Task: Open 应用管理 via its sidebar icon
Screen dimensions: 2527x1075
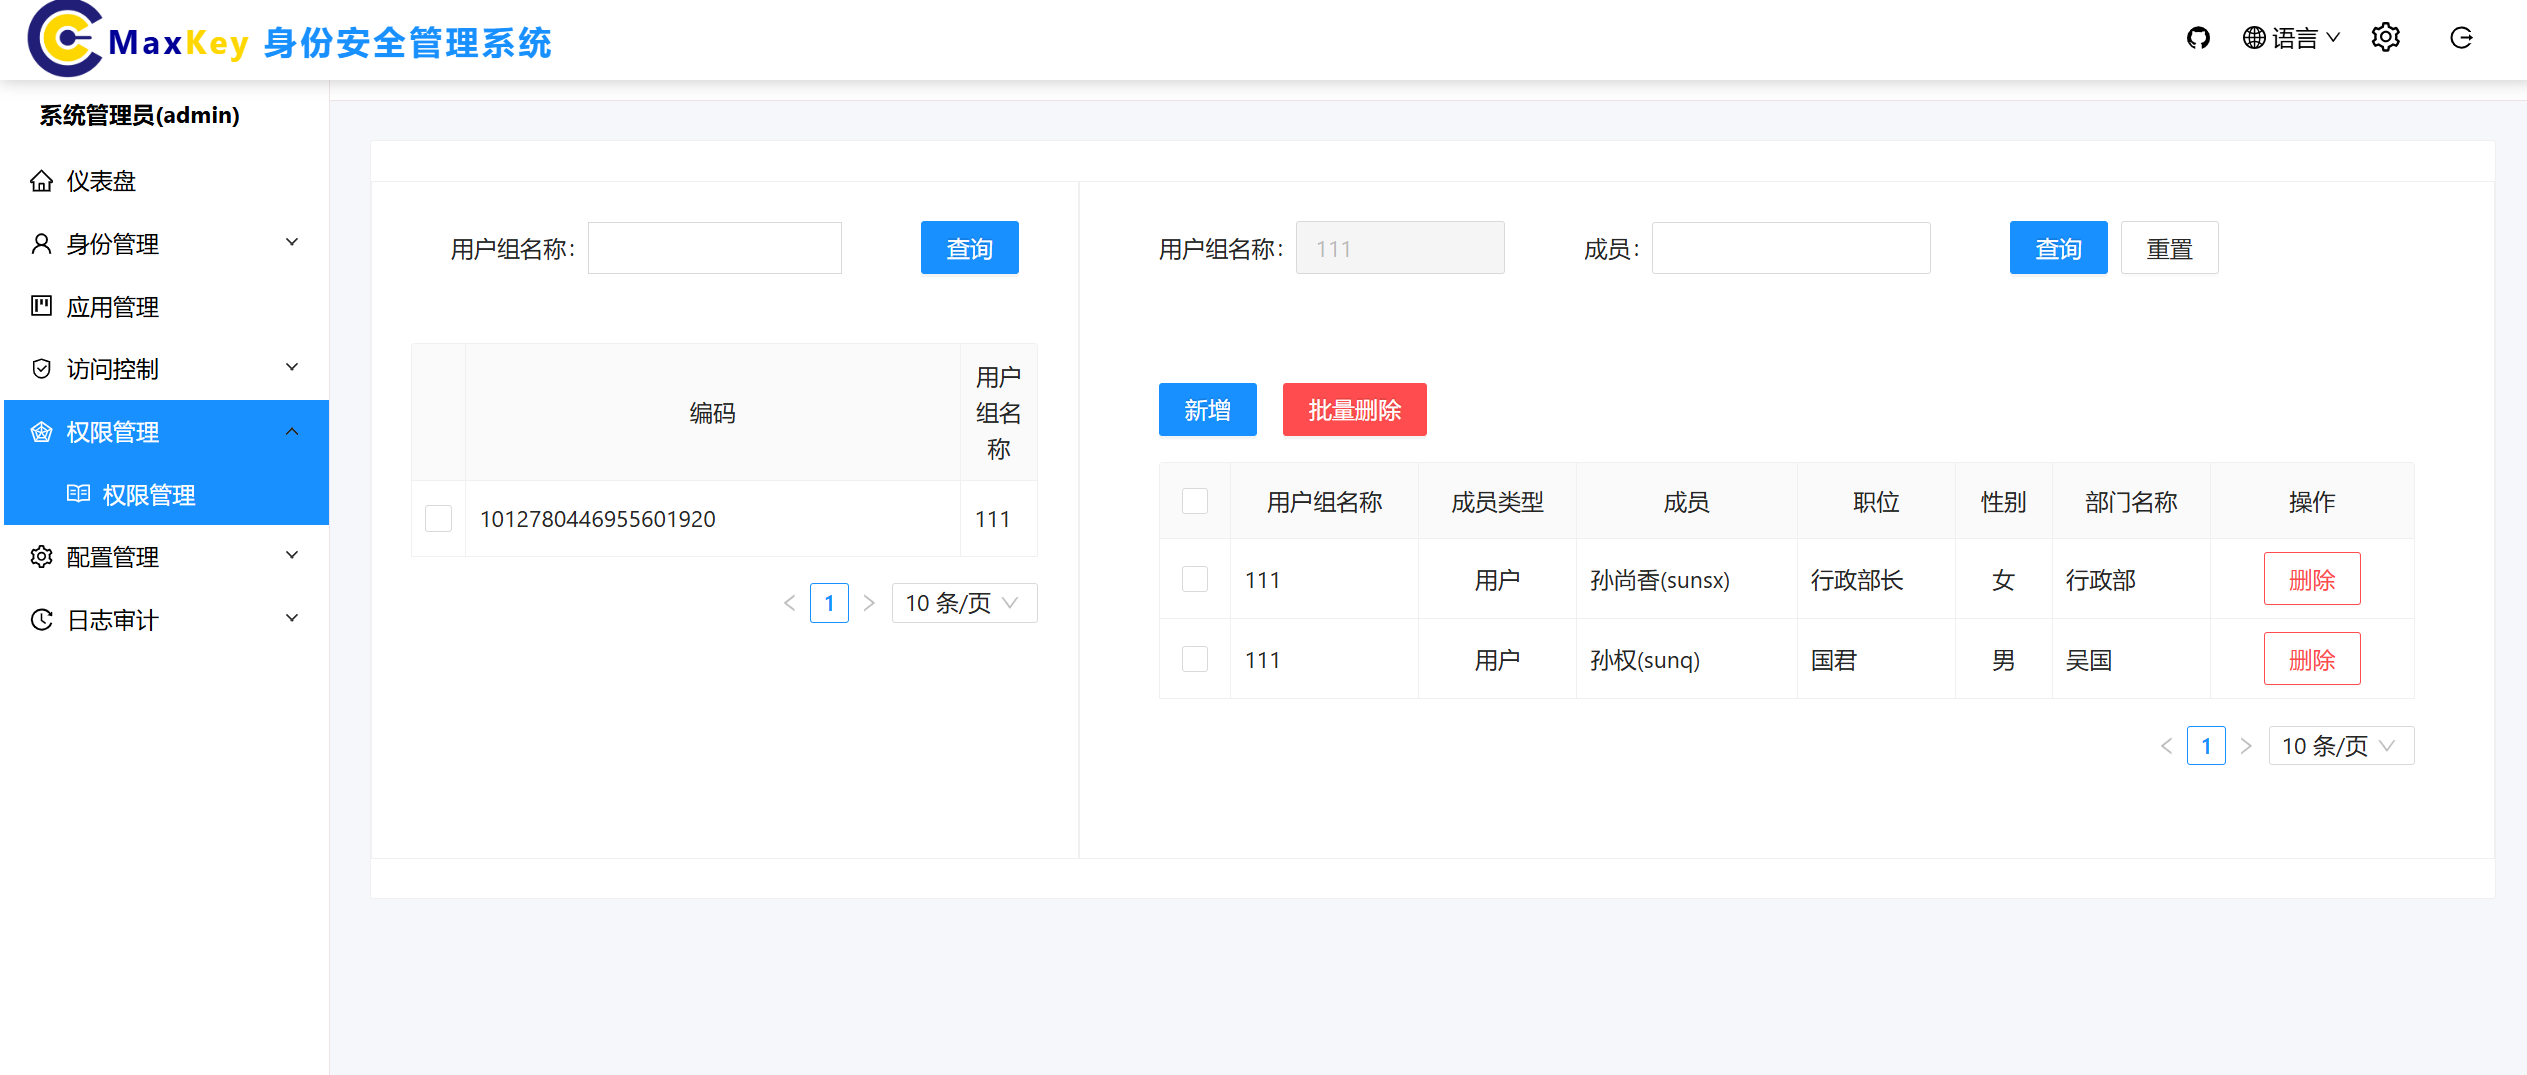Action: point(41,306)
